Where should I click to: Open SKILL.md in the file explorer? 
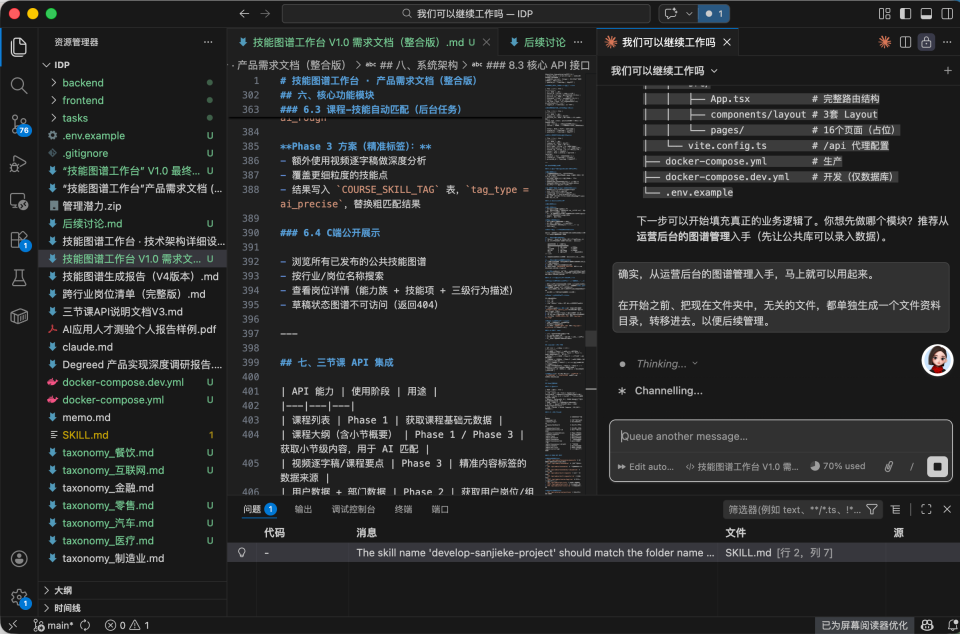point(85,435)
